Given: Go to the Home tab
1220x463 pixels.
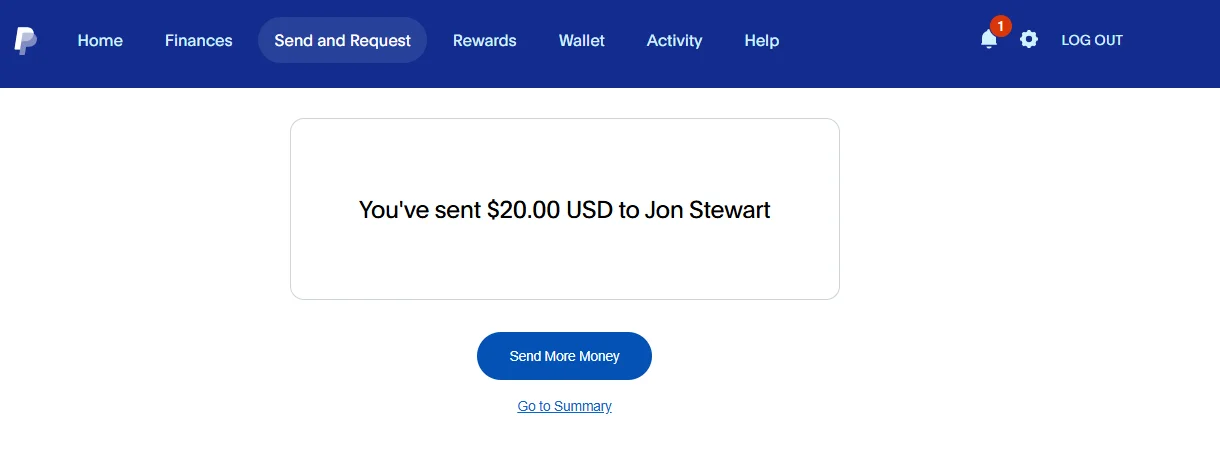Looking at the screenshot, I should click(100, 41).
